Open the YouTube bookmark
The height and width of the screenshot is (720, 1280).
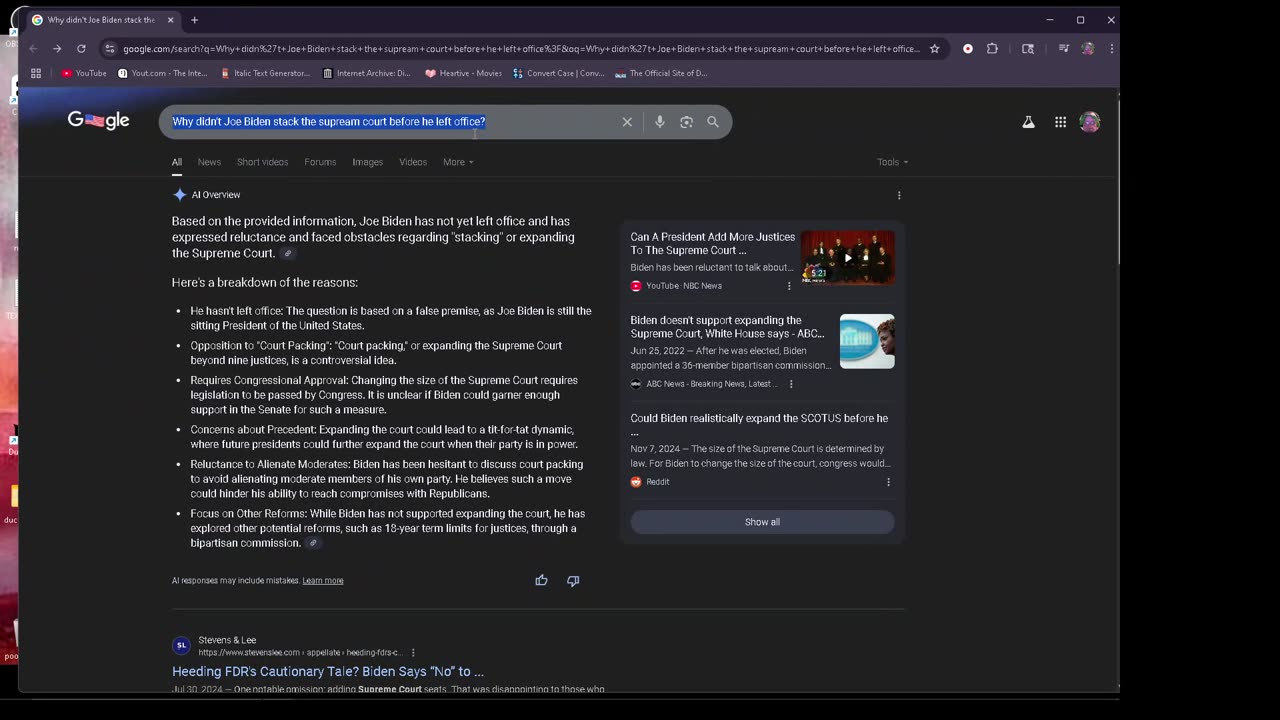pos(84,73)
